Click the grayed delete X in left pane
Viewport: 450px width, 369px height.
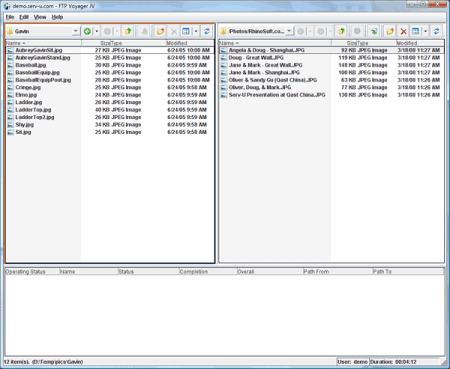174,31
